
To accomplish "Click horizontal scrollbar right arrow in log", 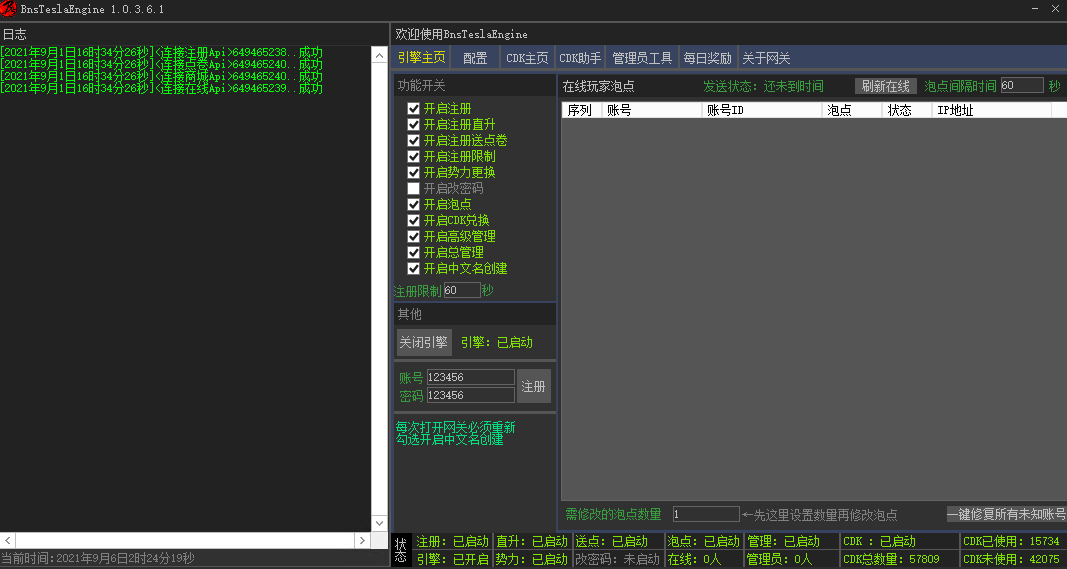I will pos(363,540).
